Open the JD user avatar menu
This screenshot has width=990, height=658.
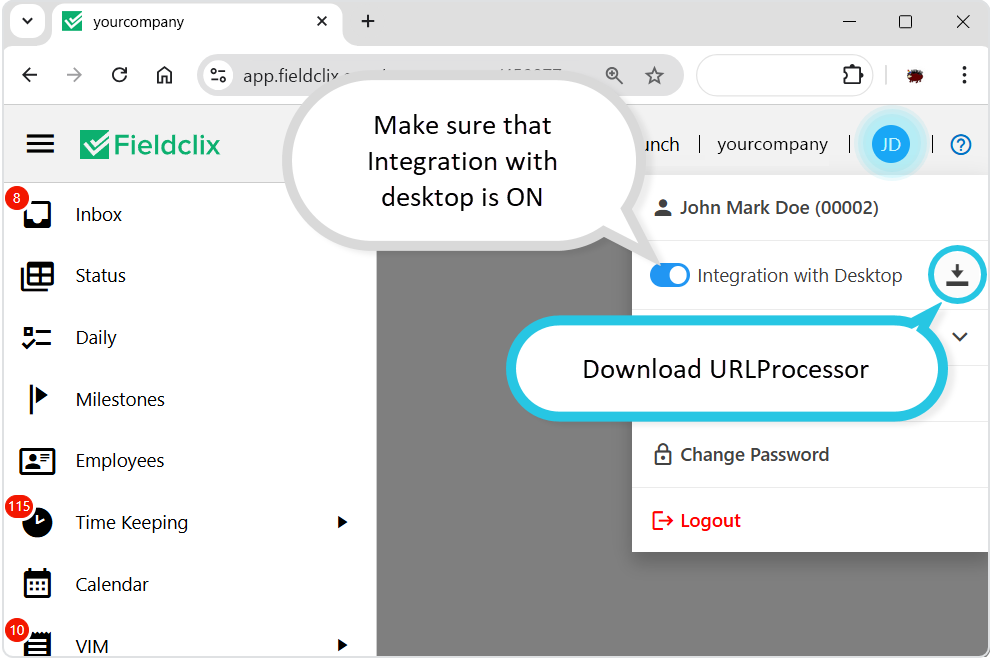890,144
